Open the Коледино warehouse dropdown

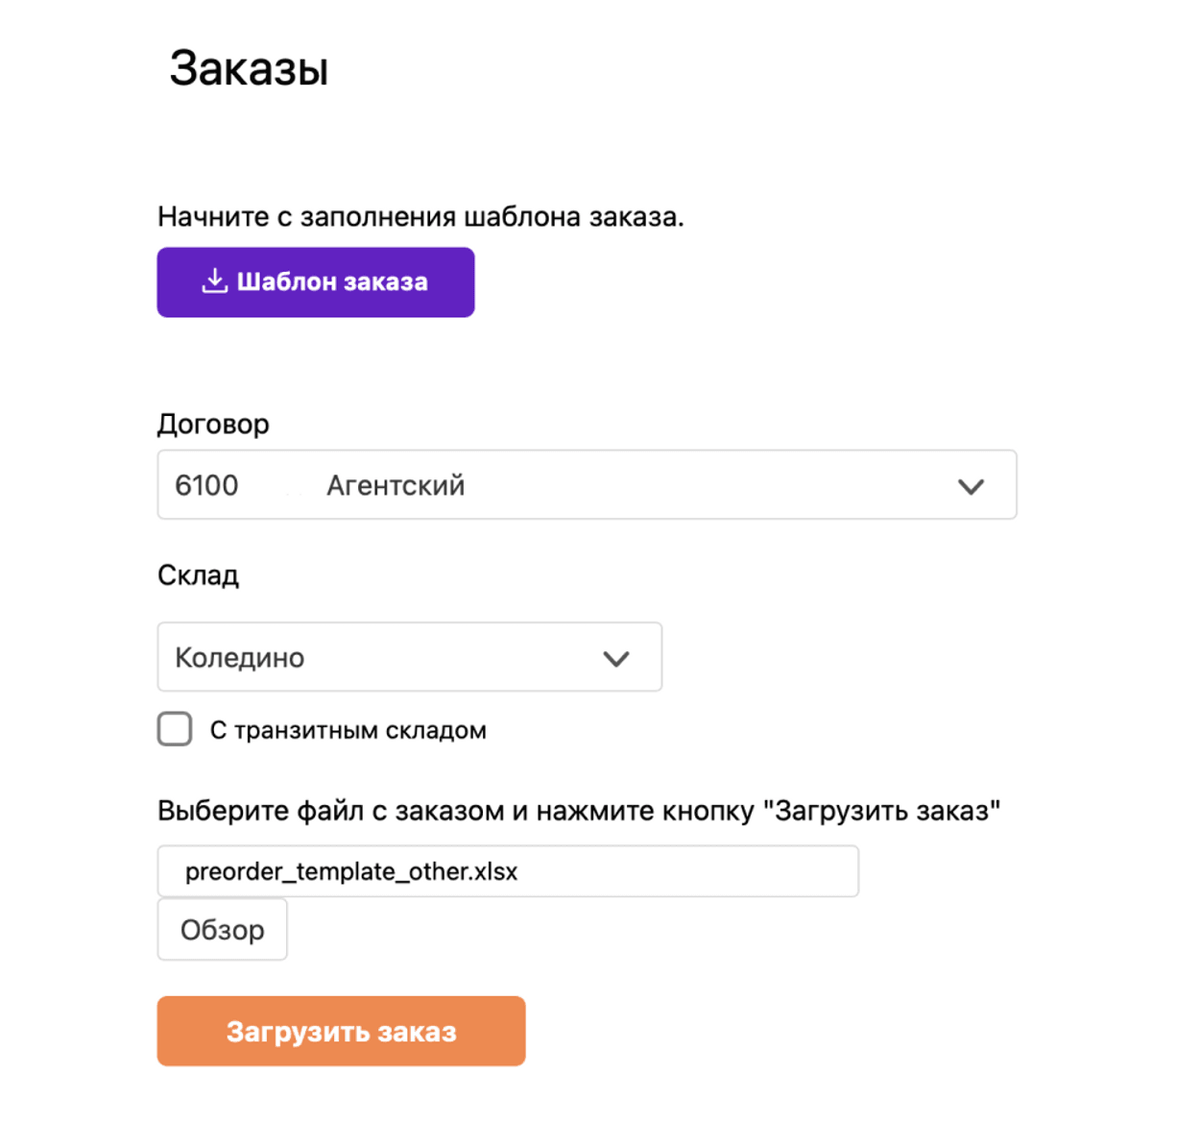pyautogui.click(x=409, y=657)
